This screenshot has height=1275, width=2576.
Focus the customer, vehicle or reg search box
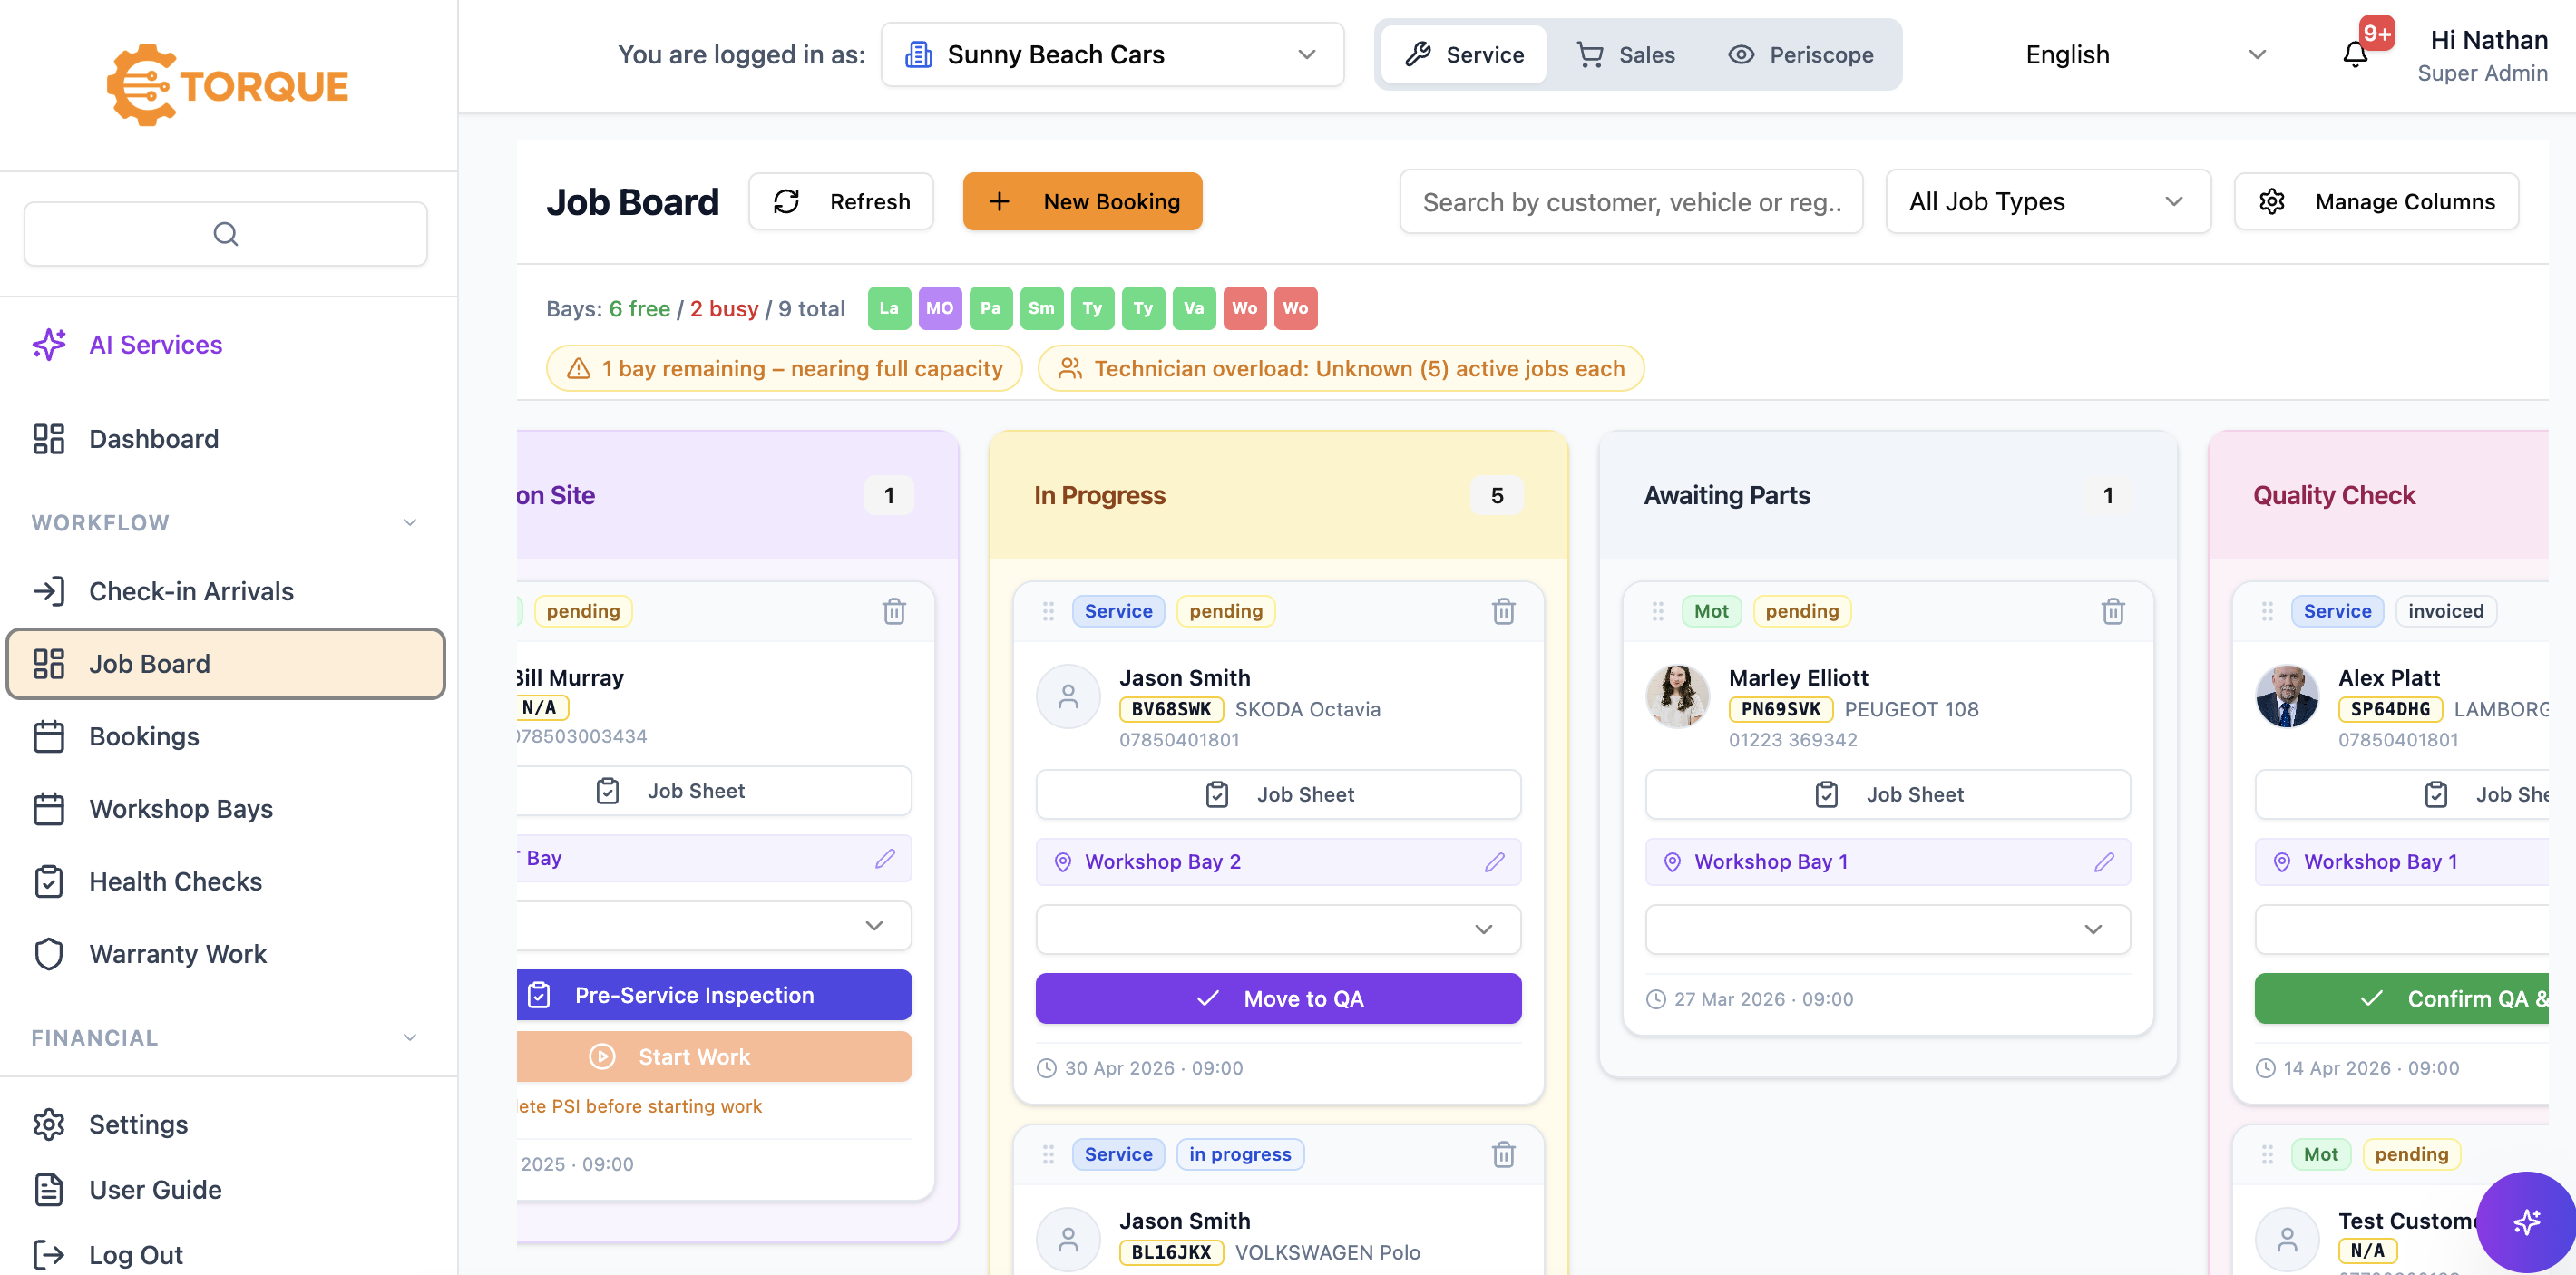1631,202
